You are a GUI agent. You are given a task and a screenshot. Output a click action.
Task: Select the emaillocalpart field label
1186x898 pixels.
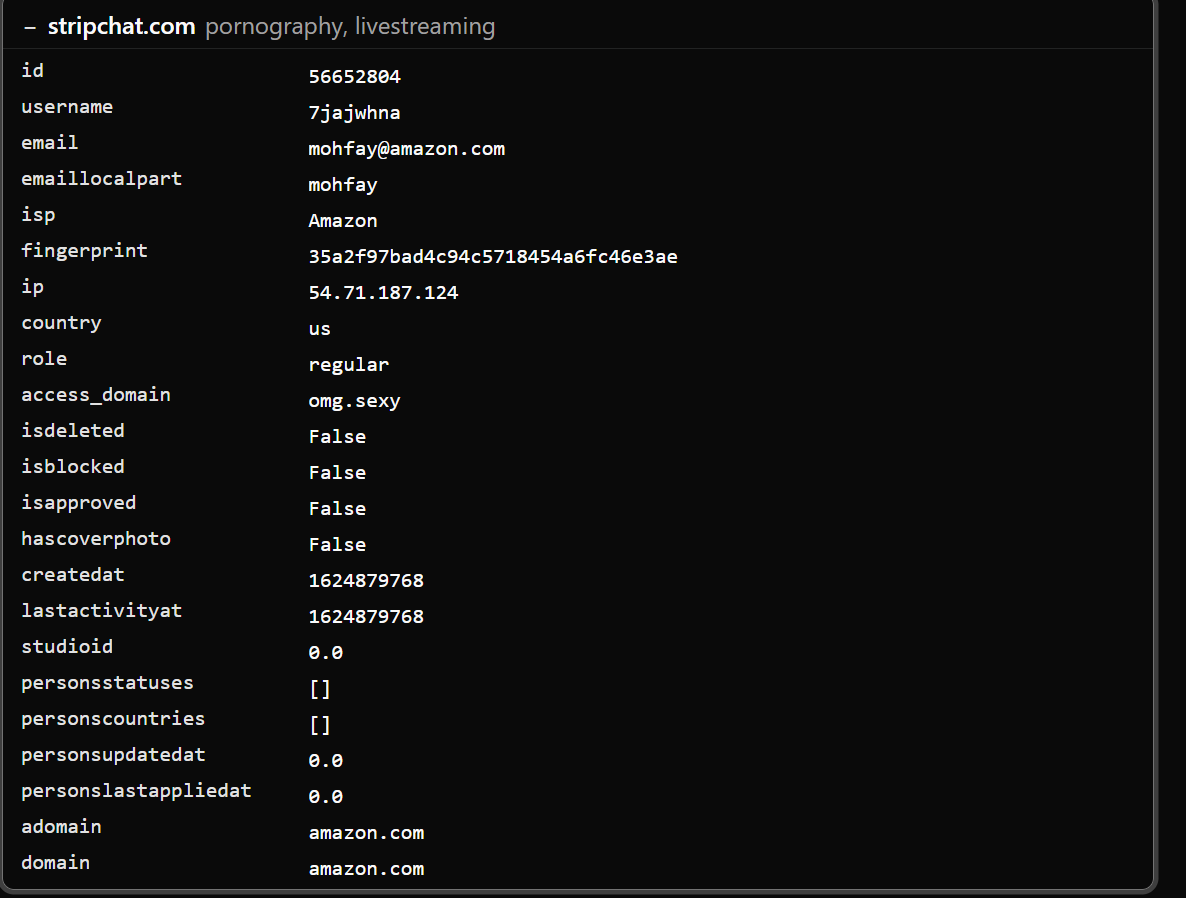click(x=101, y=179)
